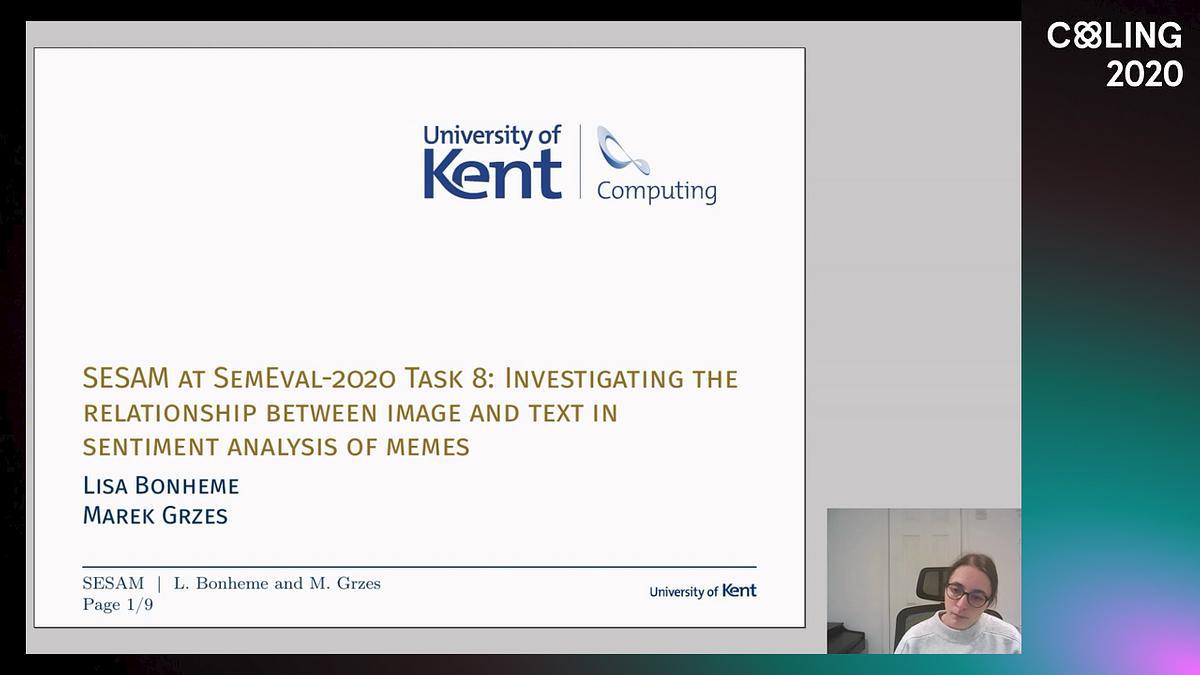Click the "Computing" word under the swirl

[x=656, y=191]
